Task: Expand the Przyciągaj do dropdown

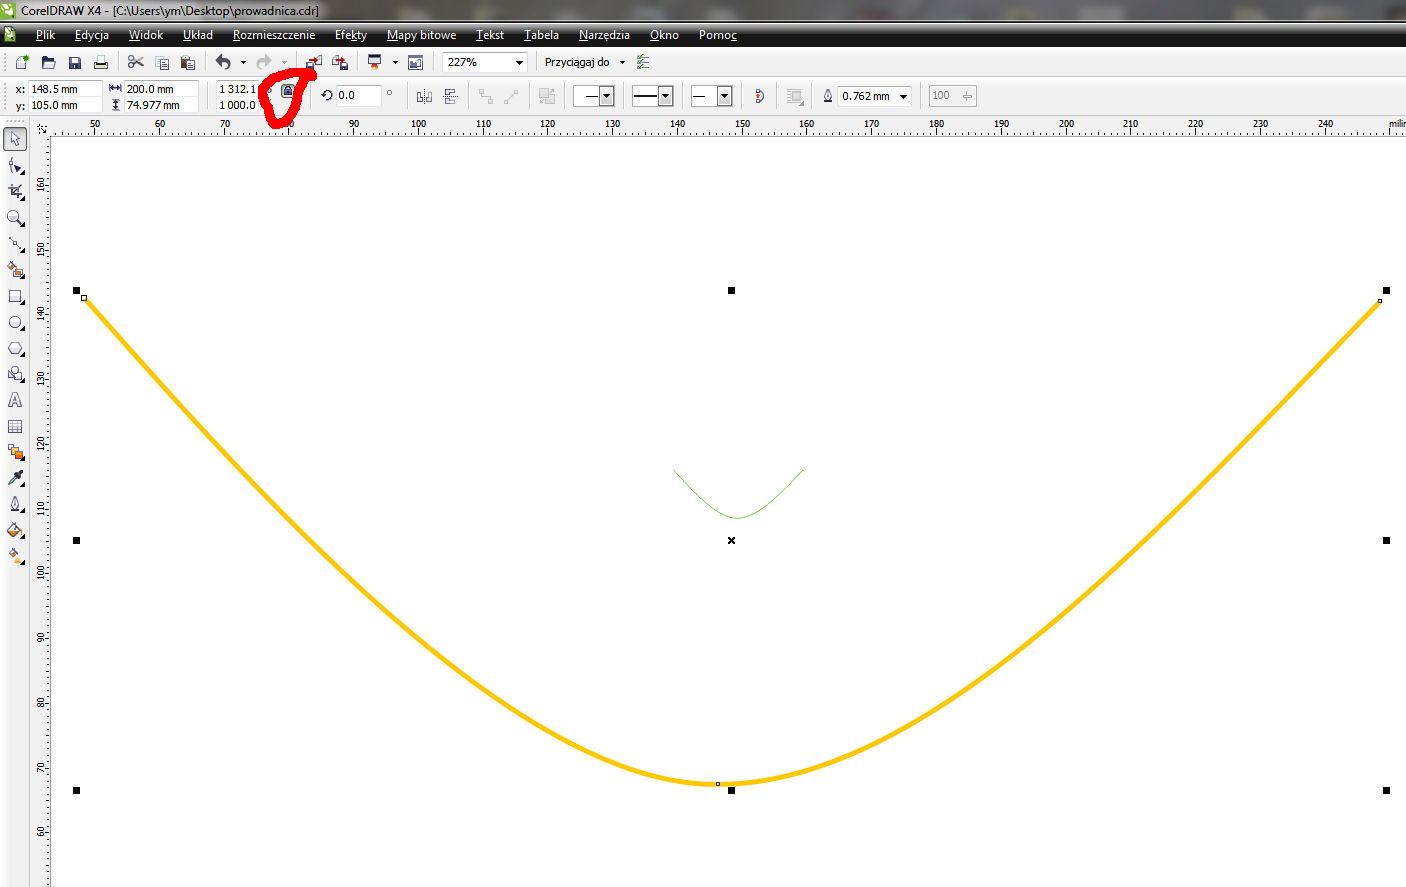Action: (x=622, y=62)
